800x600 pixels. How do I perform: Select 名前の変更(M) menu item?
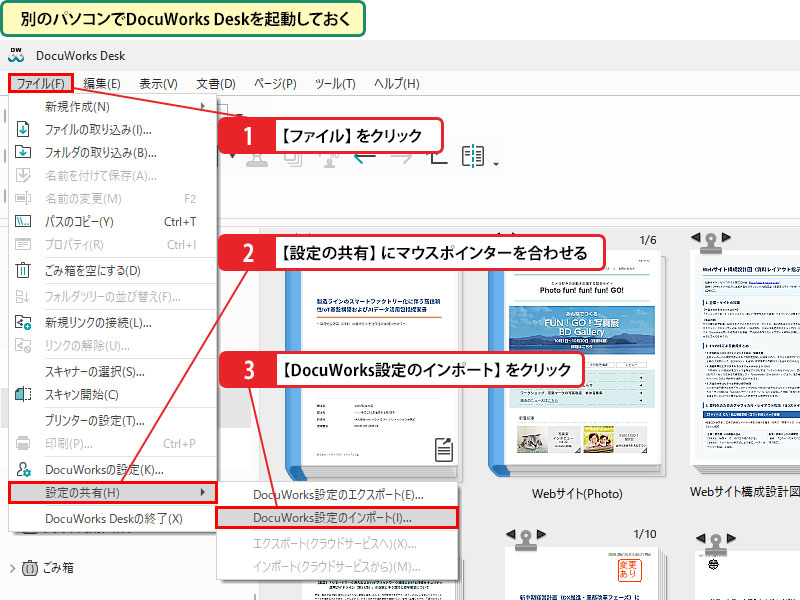coord(113,198)
